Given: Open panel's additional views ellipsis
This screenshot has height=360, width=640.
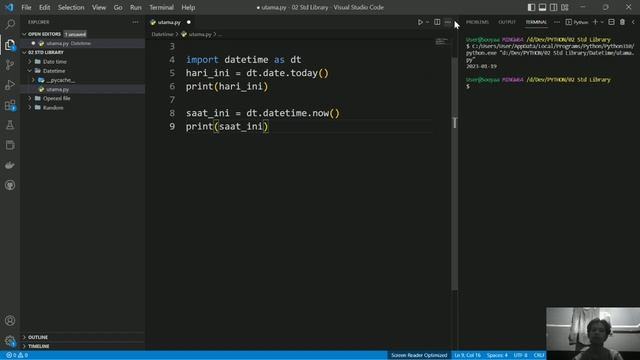Looking at the screenshot, I should click(557, 22).
